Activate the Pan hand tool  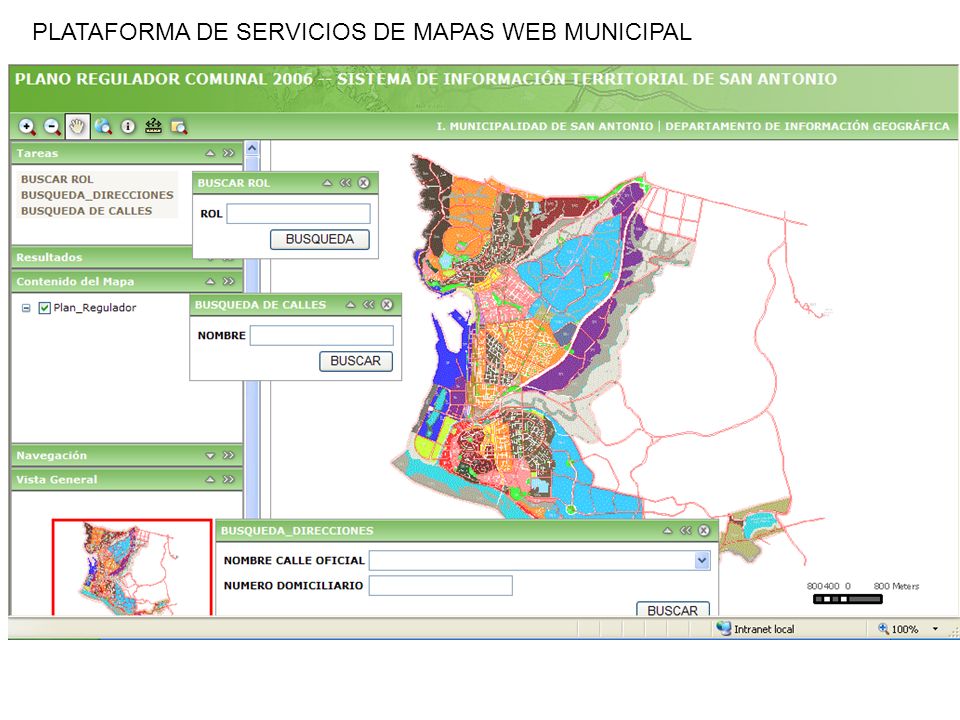pos(77,127)
